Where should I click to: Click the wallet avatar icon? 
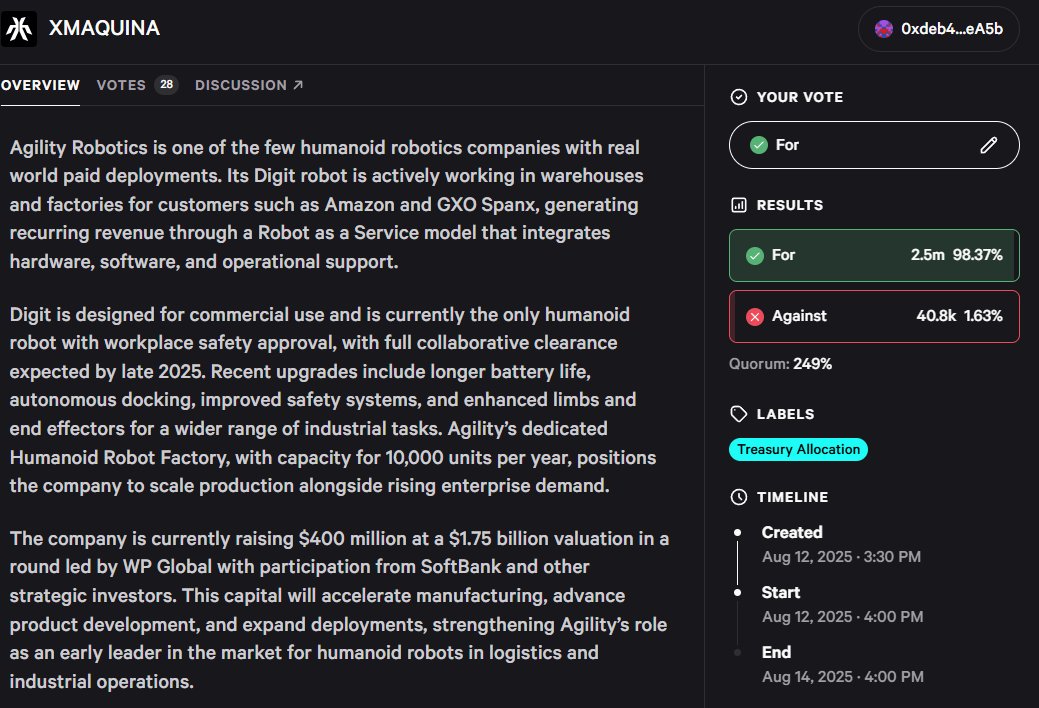coord(883,29)
